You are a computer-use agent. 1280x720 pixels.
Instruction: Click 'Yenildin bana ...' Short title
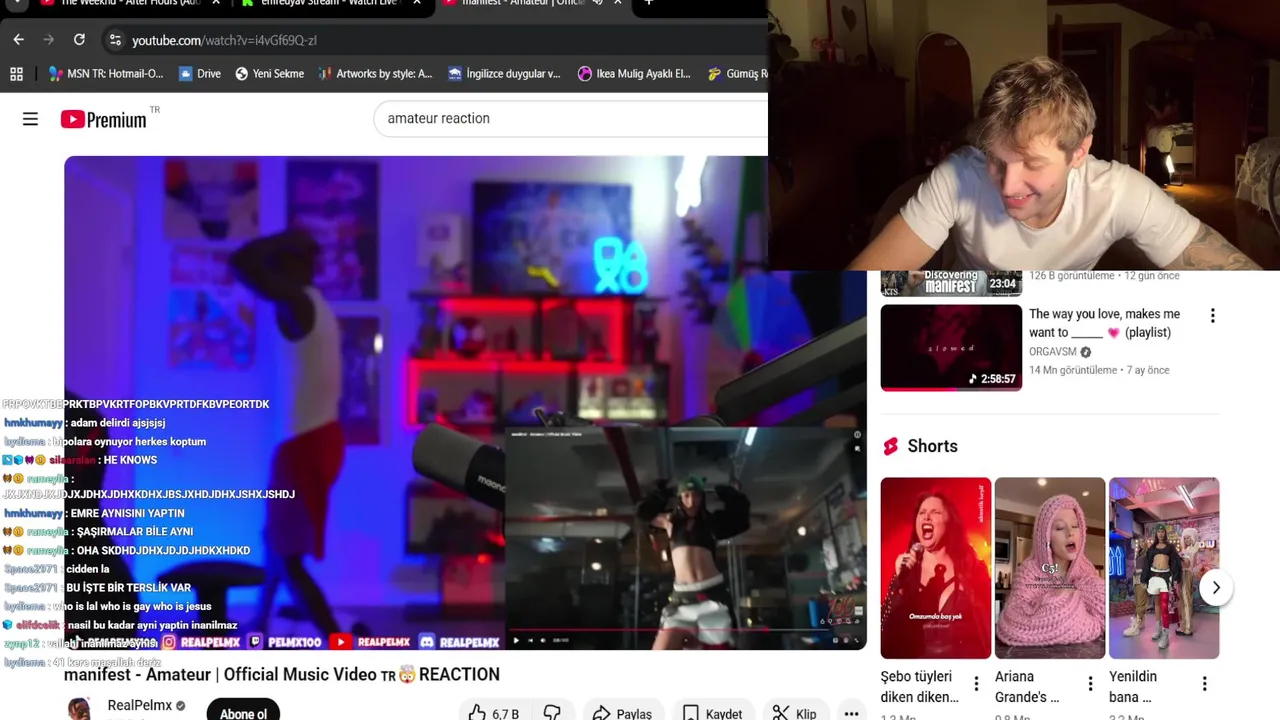pos(1133,687)
